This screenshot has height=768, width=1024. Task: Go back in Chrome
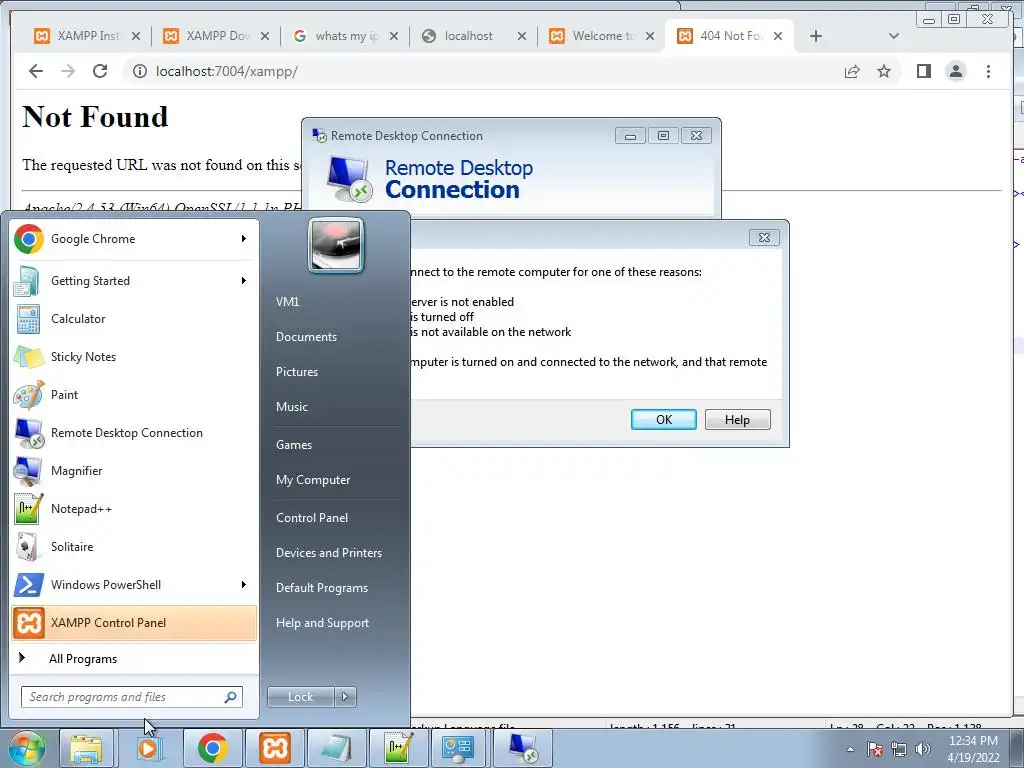tap(36, 71)
